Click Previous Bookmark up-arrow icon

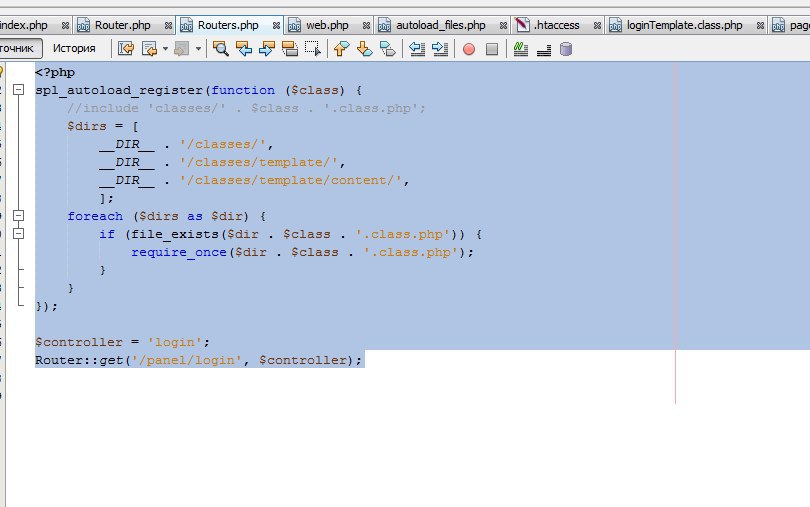[x=341, y=49]
